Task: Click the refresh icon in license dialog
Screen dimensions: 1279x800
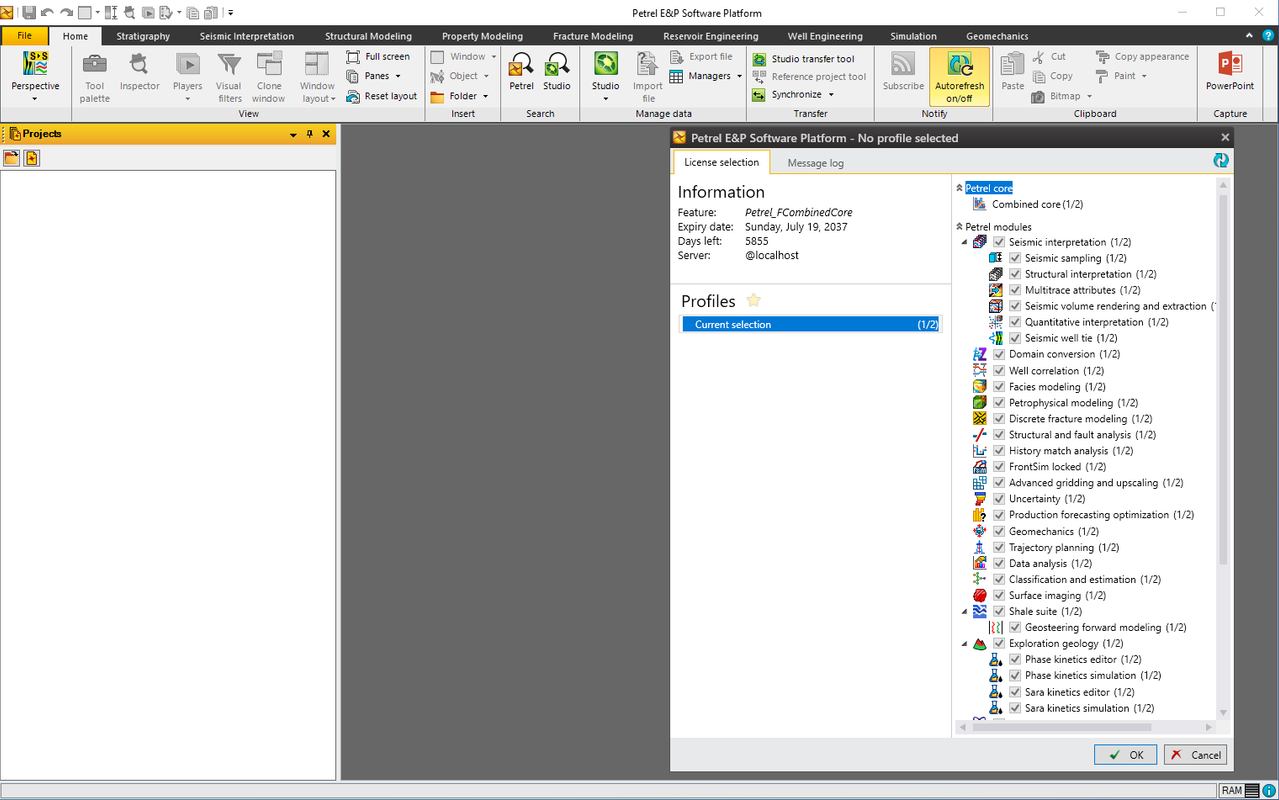Action: point(1220,160)
